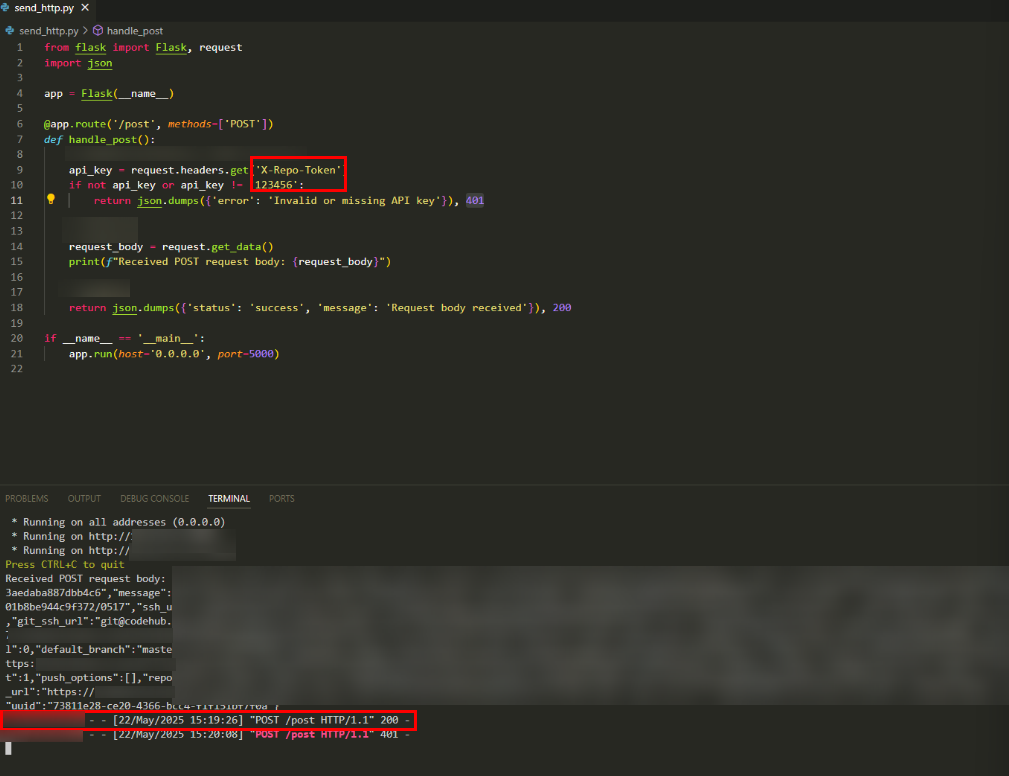
Task: Click handle_post symbol icon in breadcrumb
Action: [x=98, y=30]
